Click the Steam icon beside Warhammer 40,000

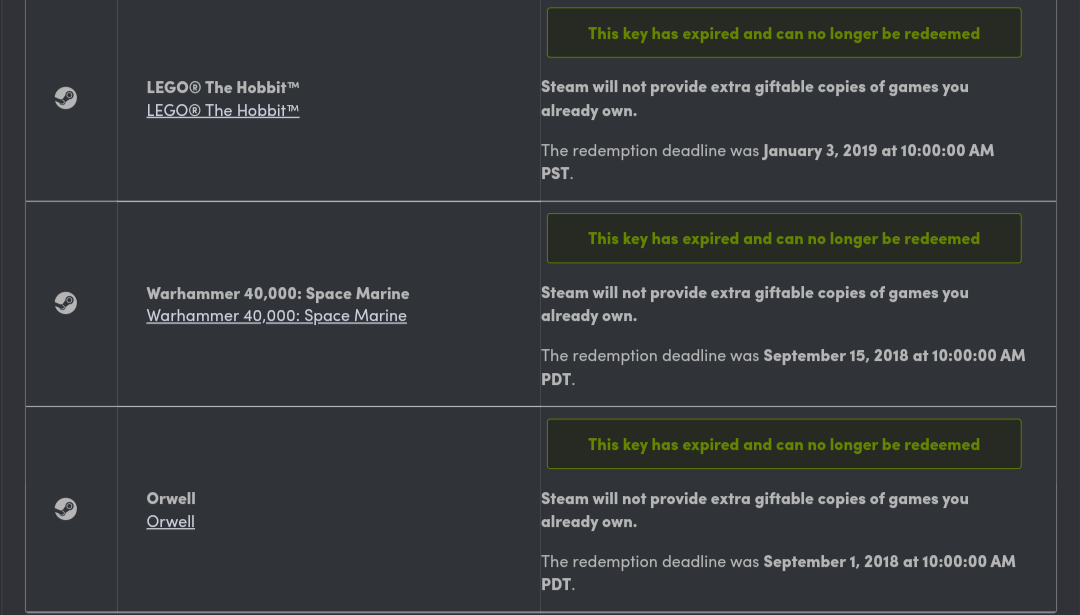coord(65,303)
